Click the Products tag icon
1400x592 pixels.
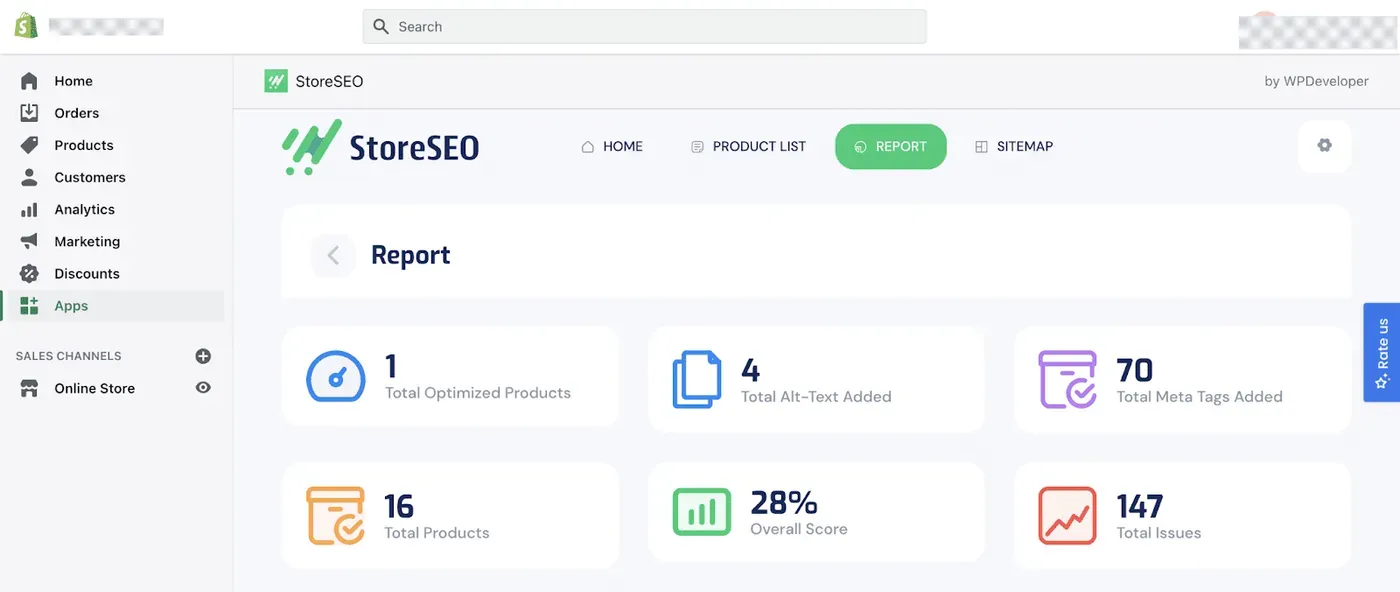pyautogui.click(x=29, y=145)
